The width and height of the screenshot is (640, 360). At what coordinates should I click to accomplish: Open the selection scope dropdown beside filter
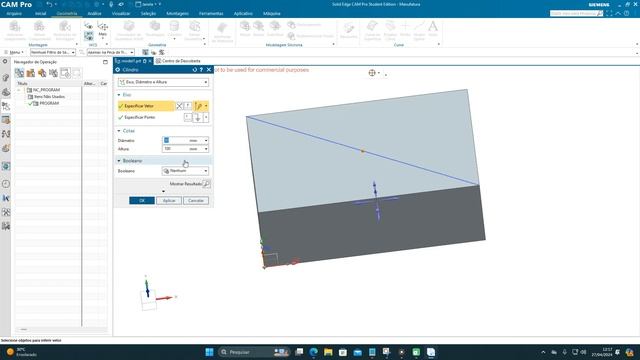111,52
